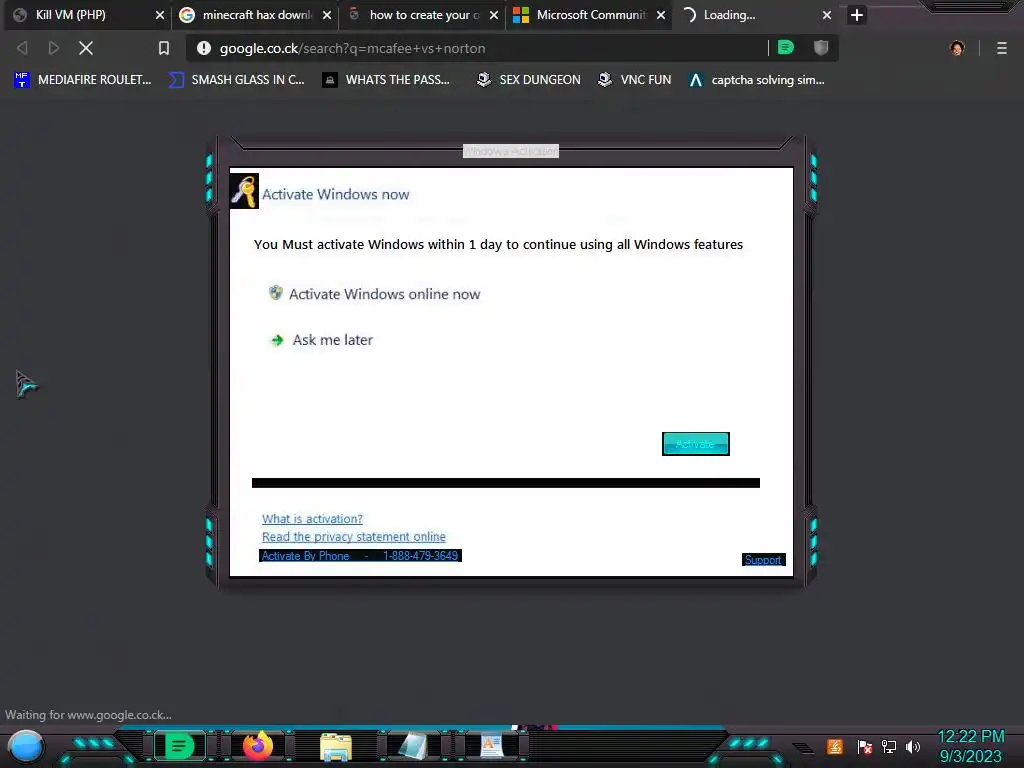Open the What is activation? link
1024x768 pixels.
[312, 519]
